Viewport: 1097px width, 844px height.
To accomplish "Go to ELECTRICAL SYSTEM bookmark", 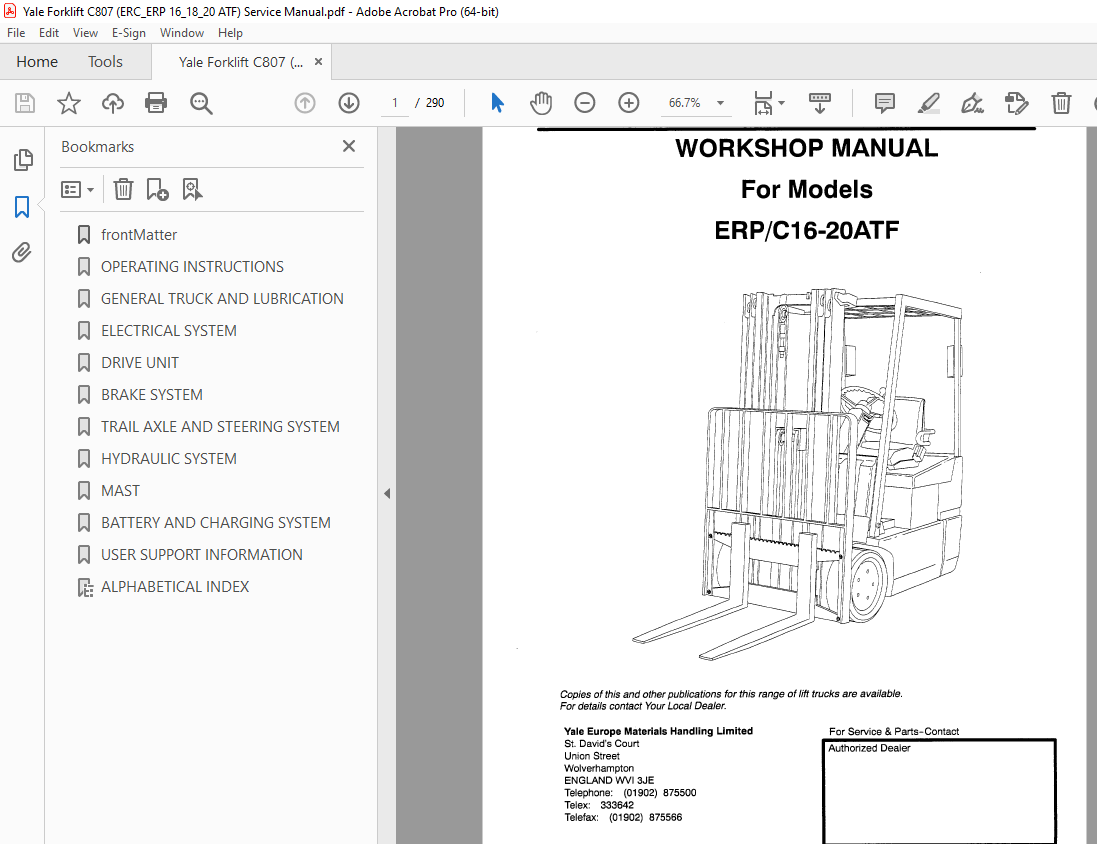I will (x=169, y=330).
